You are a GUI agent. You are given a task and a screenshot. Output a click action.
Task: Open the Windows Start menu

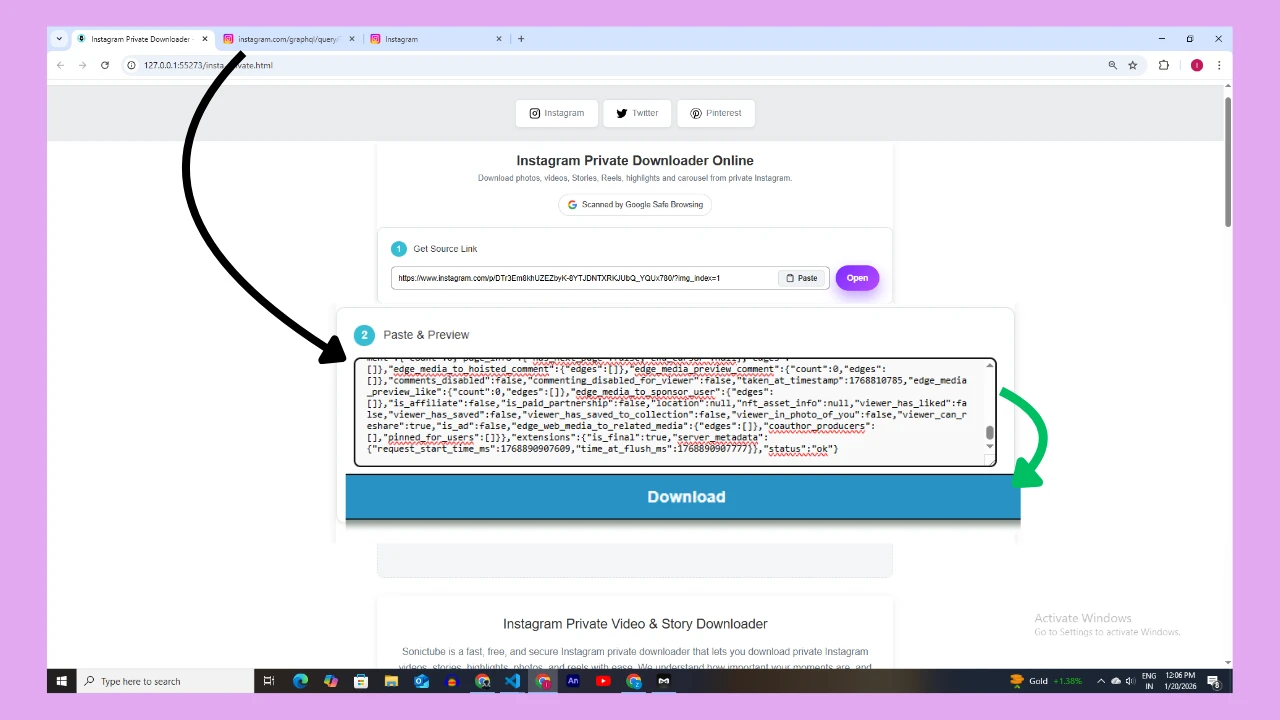(x=61, y=681)
